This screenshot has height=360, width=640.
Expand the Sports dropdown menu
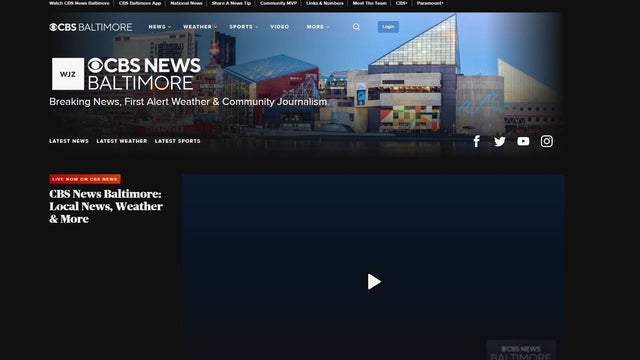244,27
